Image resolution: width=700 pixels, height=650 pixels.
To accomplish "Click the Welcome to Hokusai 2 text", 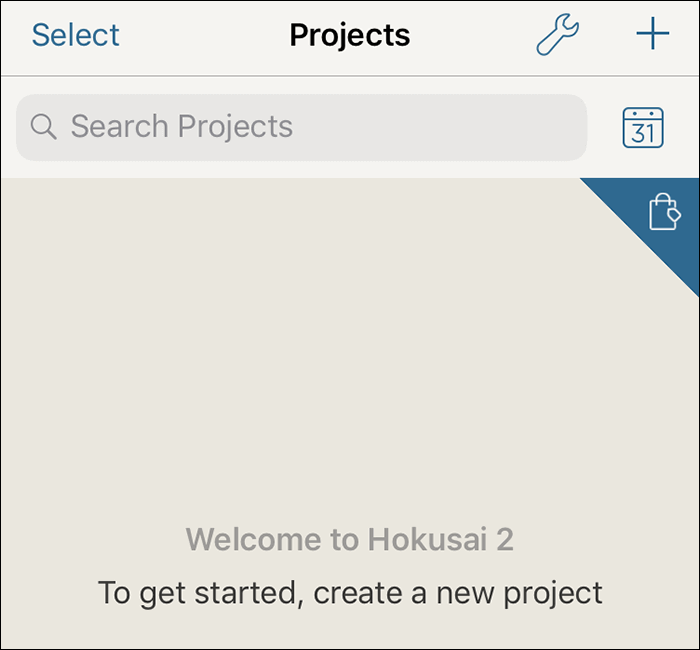I will pos(349,540).
